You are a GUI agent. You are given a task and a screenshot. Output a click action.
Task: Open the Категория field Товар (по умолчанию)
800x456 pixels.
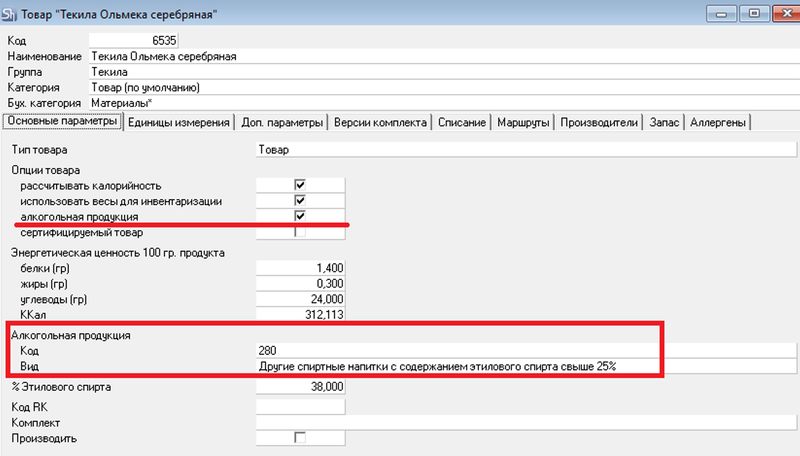click(x=444, y=88)
